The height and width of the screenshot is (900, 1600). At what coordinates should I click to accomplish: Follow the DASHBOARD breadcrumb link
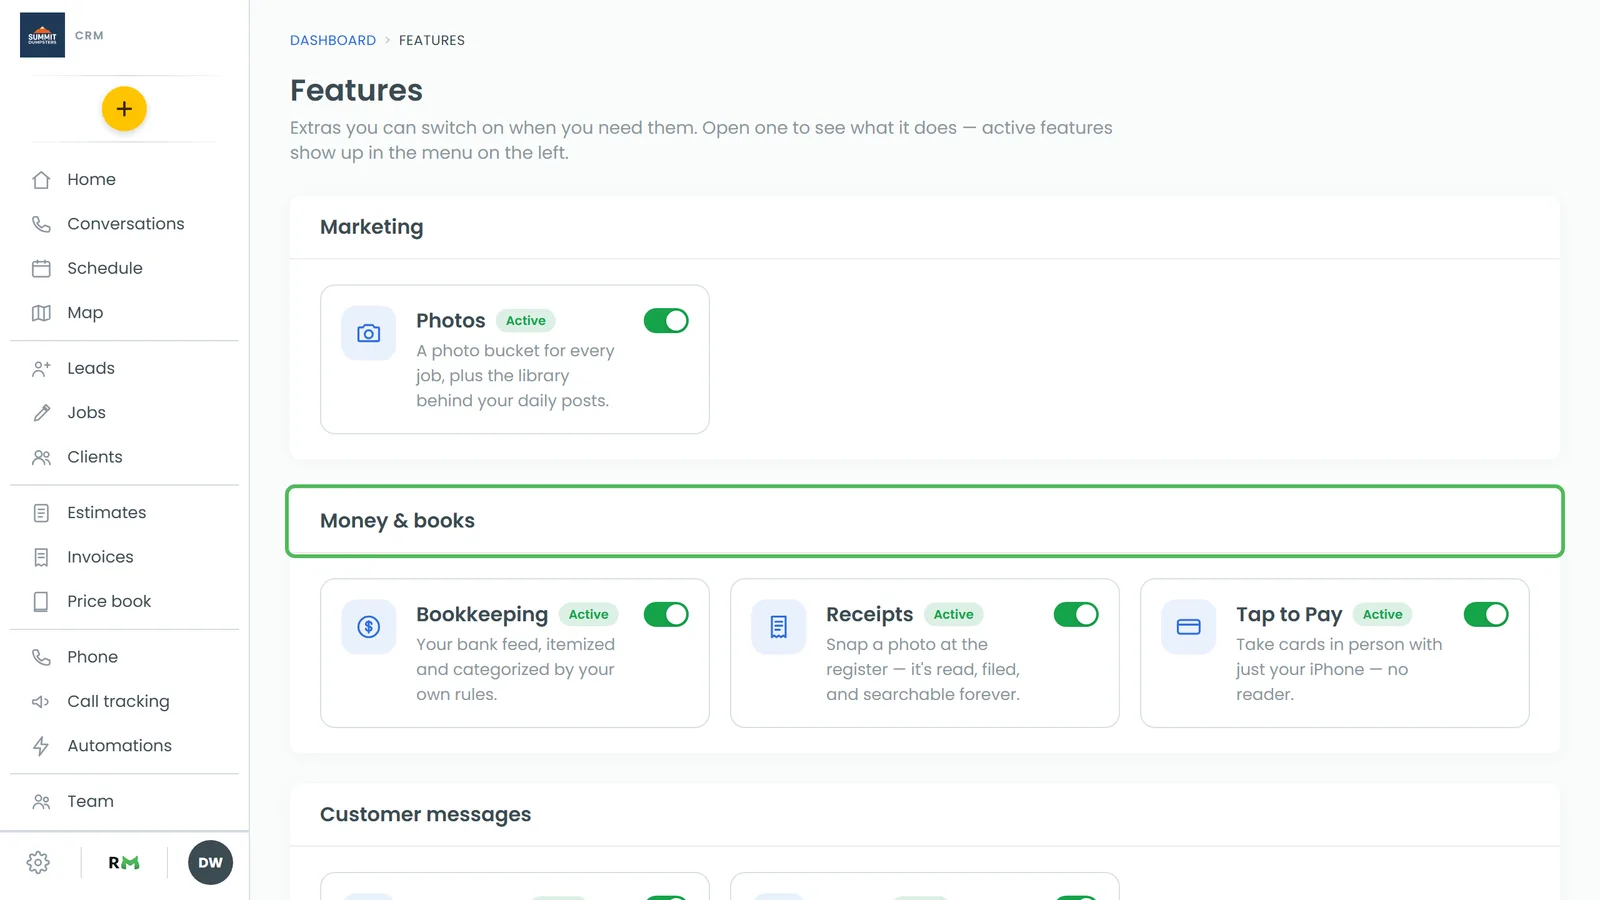[x=333, y=40]
